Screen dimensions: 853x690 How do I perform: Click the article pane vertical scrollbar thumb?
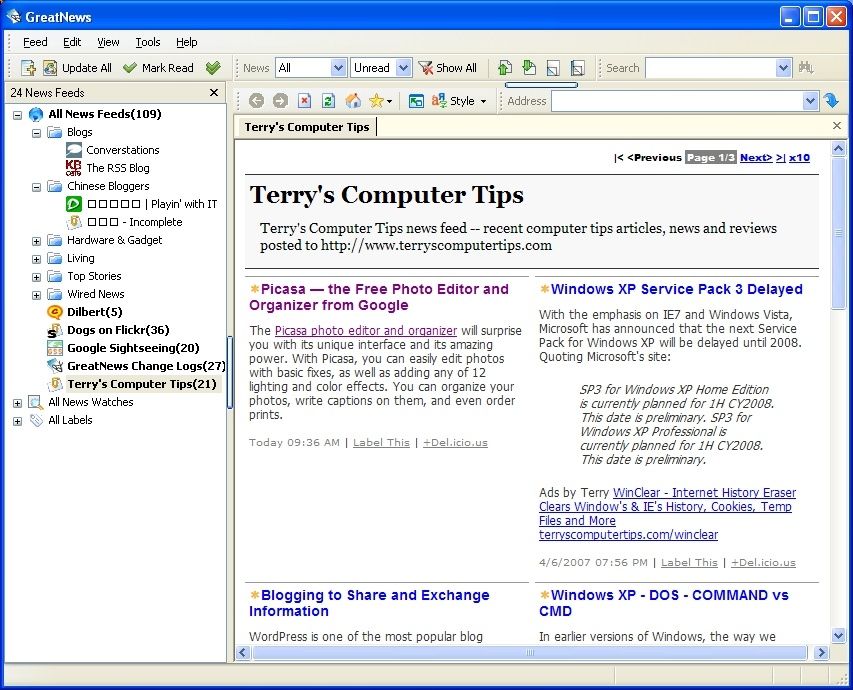point(838,233)
